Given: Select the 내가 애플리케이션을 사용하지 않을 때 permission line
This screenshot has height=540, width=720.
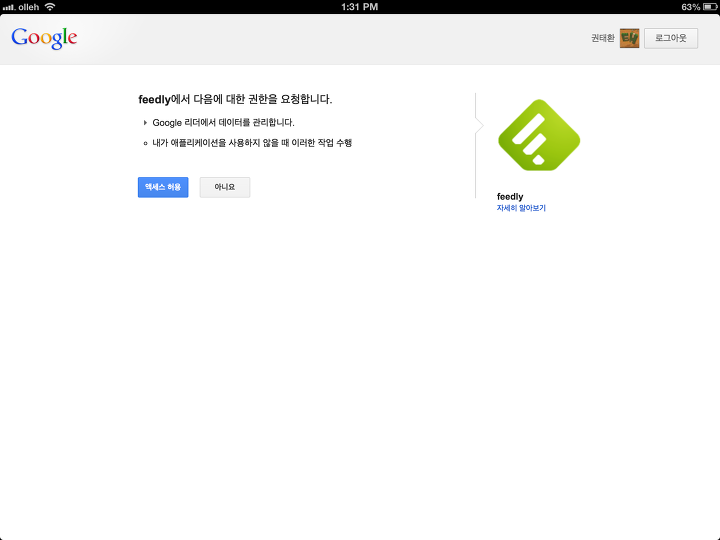Looking at the screenshot, I should pos(252,143).
